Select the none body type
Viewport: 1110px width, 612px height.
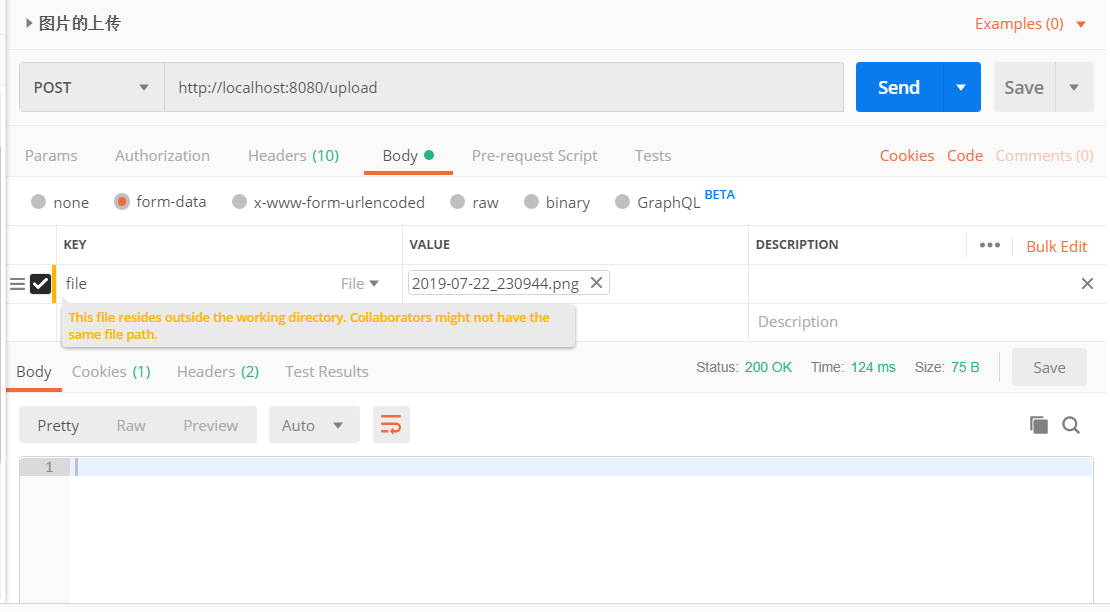click(38, 202)
